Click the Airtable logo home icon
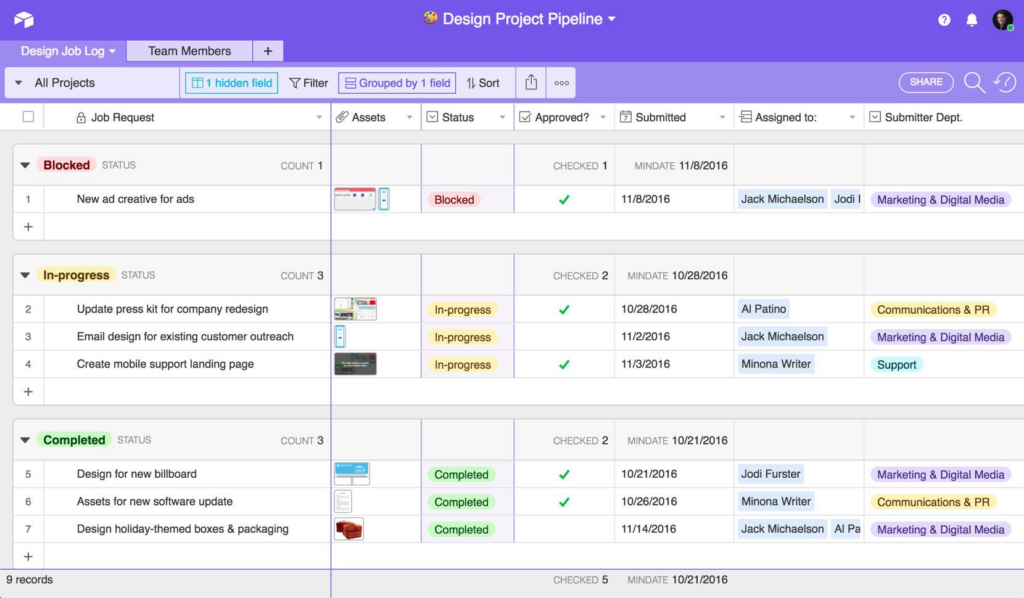This screenshot has width=1024, height=598. tap(24, 20)
